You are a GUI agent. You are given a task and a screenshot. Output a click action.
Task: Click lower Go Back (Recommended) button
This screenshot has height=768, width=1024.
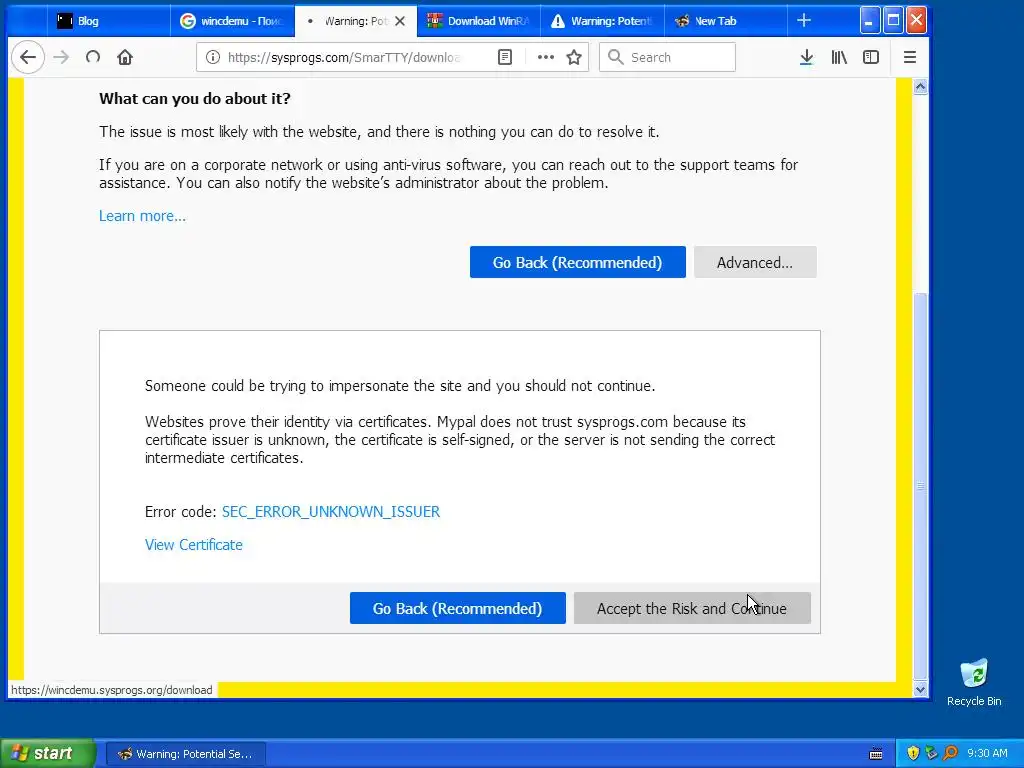click(x=458, y=609)
